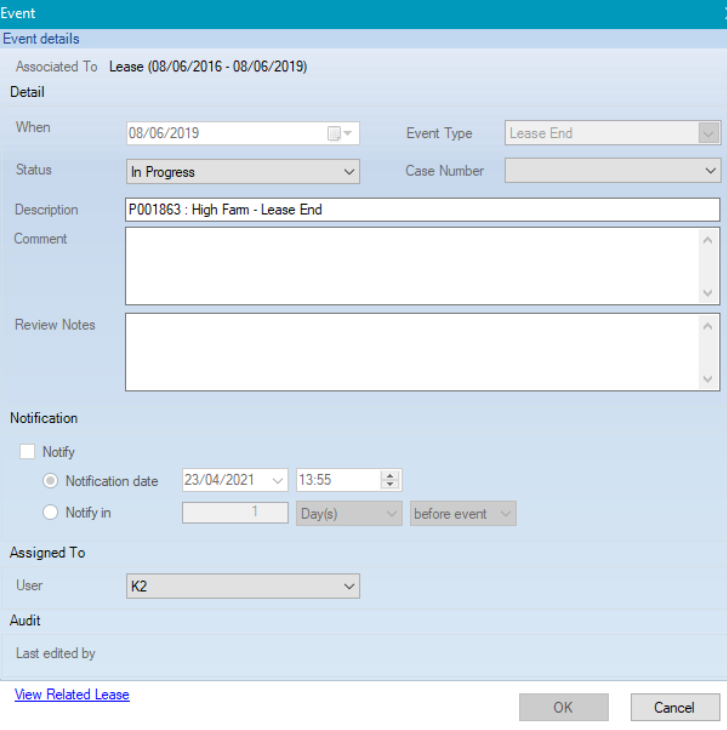The width and height of the screenshot is (727, 730).
Task: Click time spinner up arrow
Action: point(391,475)
